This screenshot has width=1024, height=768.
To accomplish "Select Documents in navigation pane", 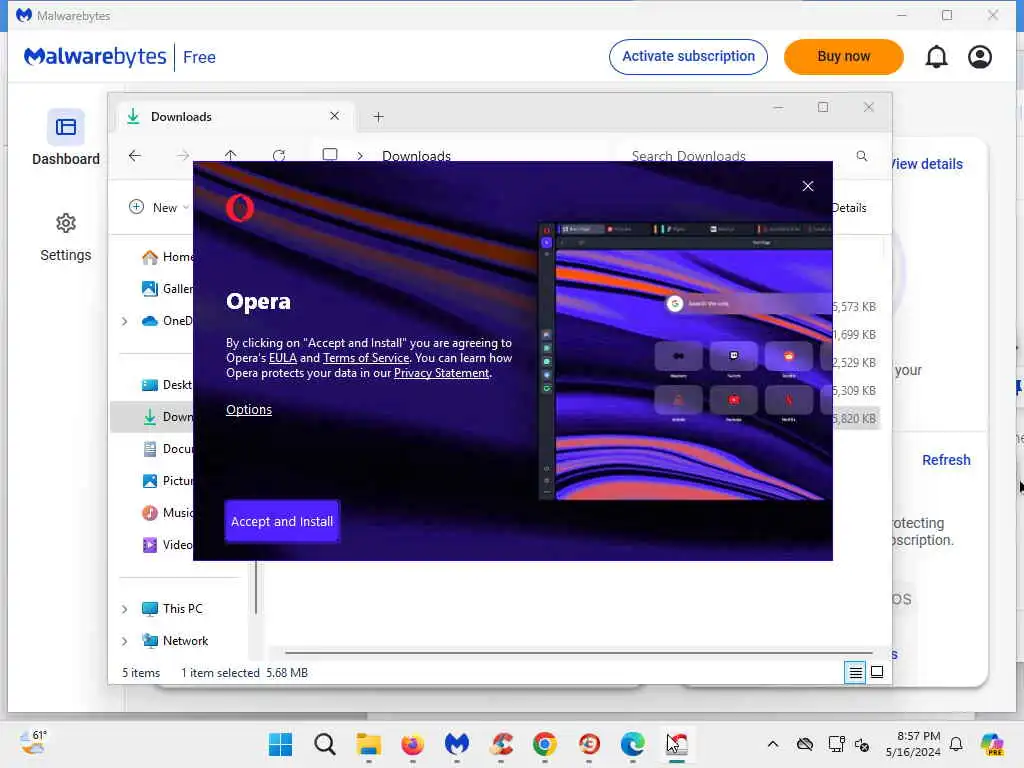I will [x=167, y=449].
